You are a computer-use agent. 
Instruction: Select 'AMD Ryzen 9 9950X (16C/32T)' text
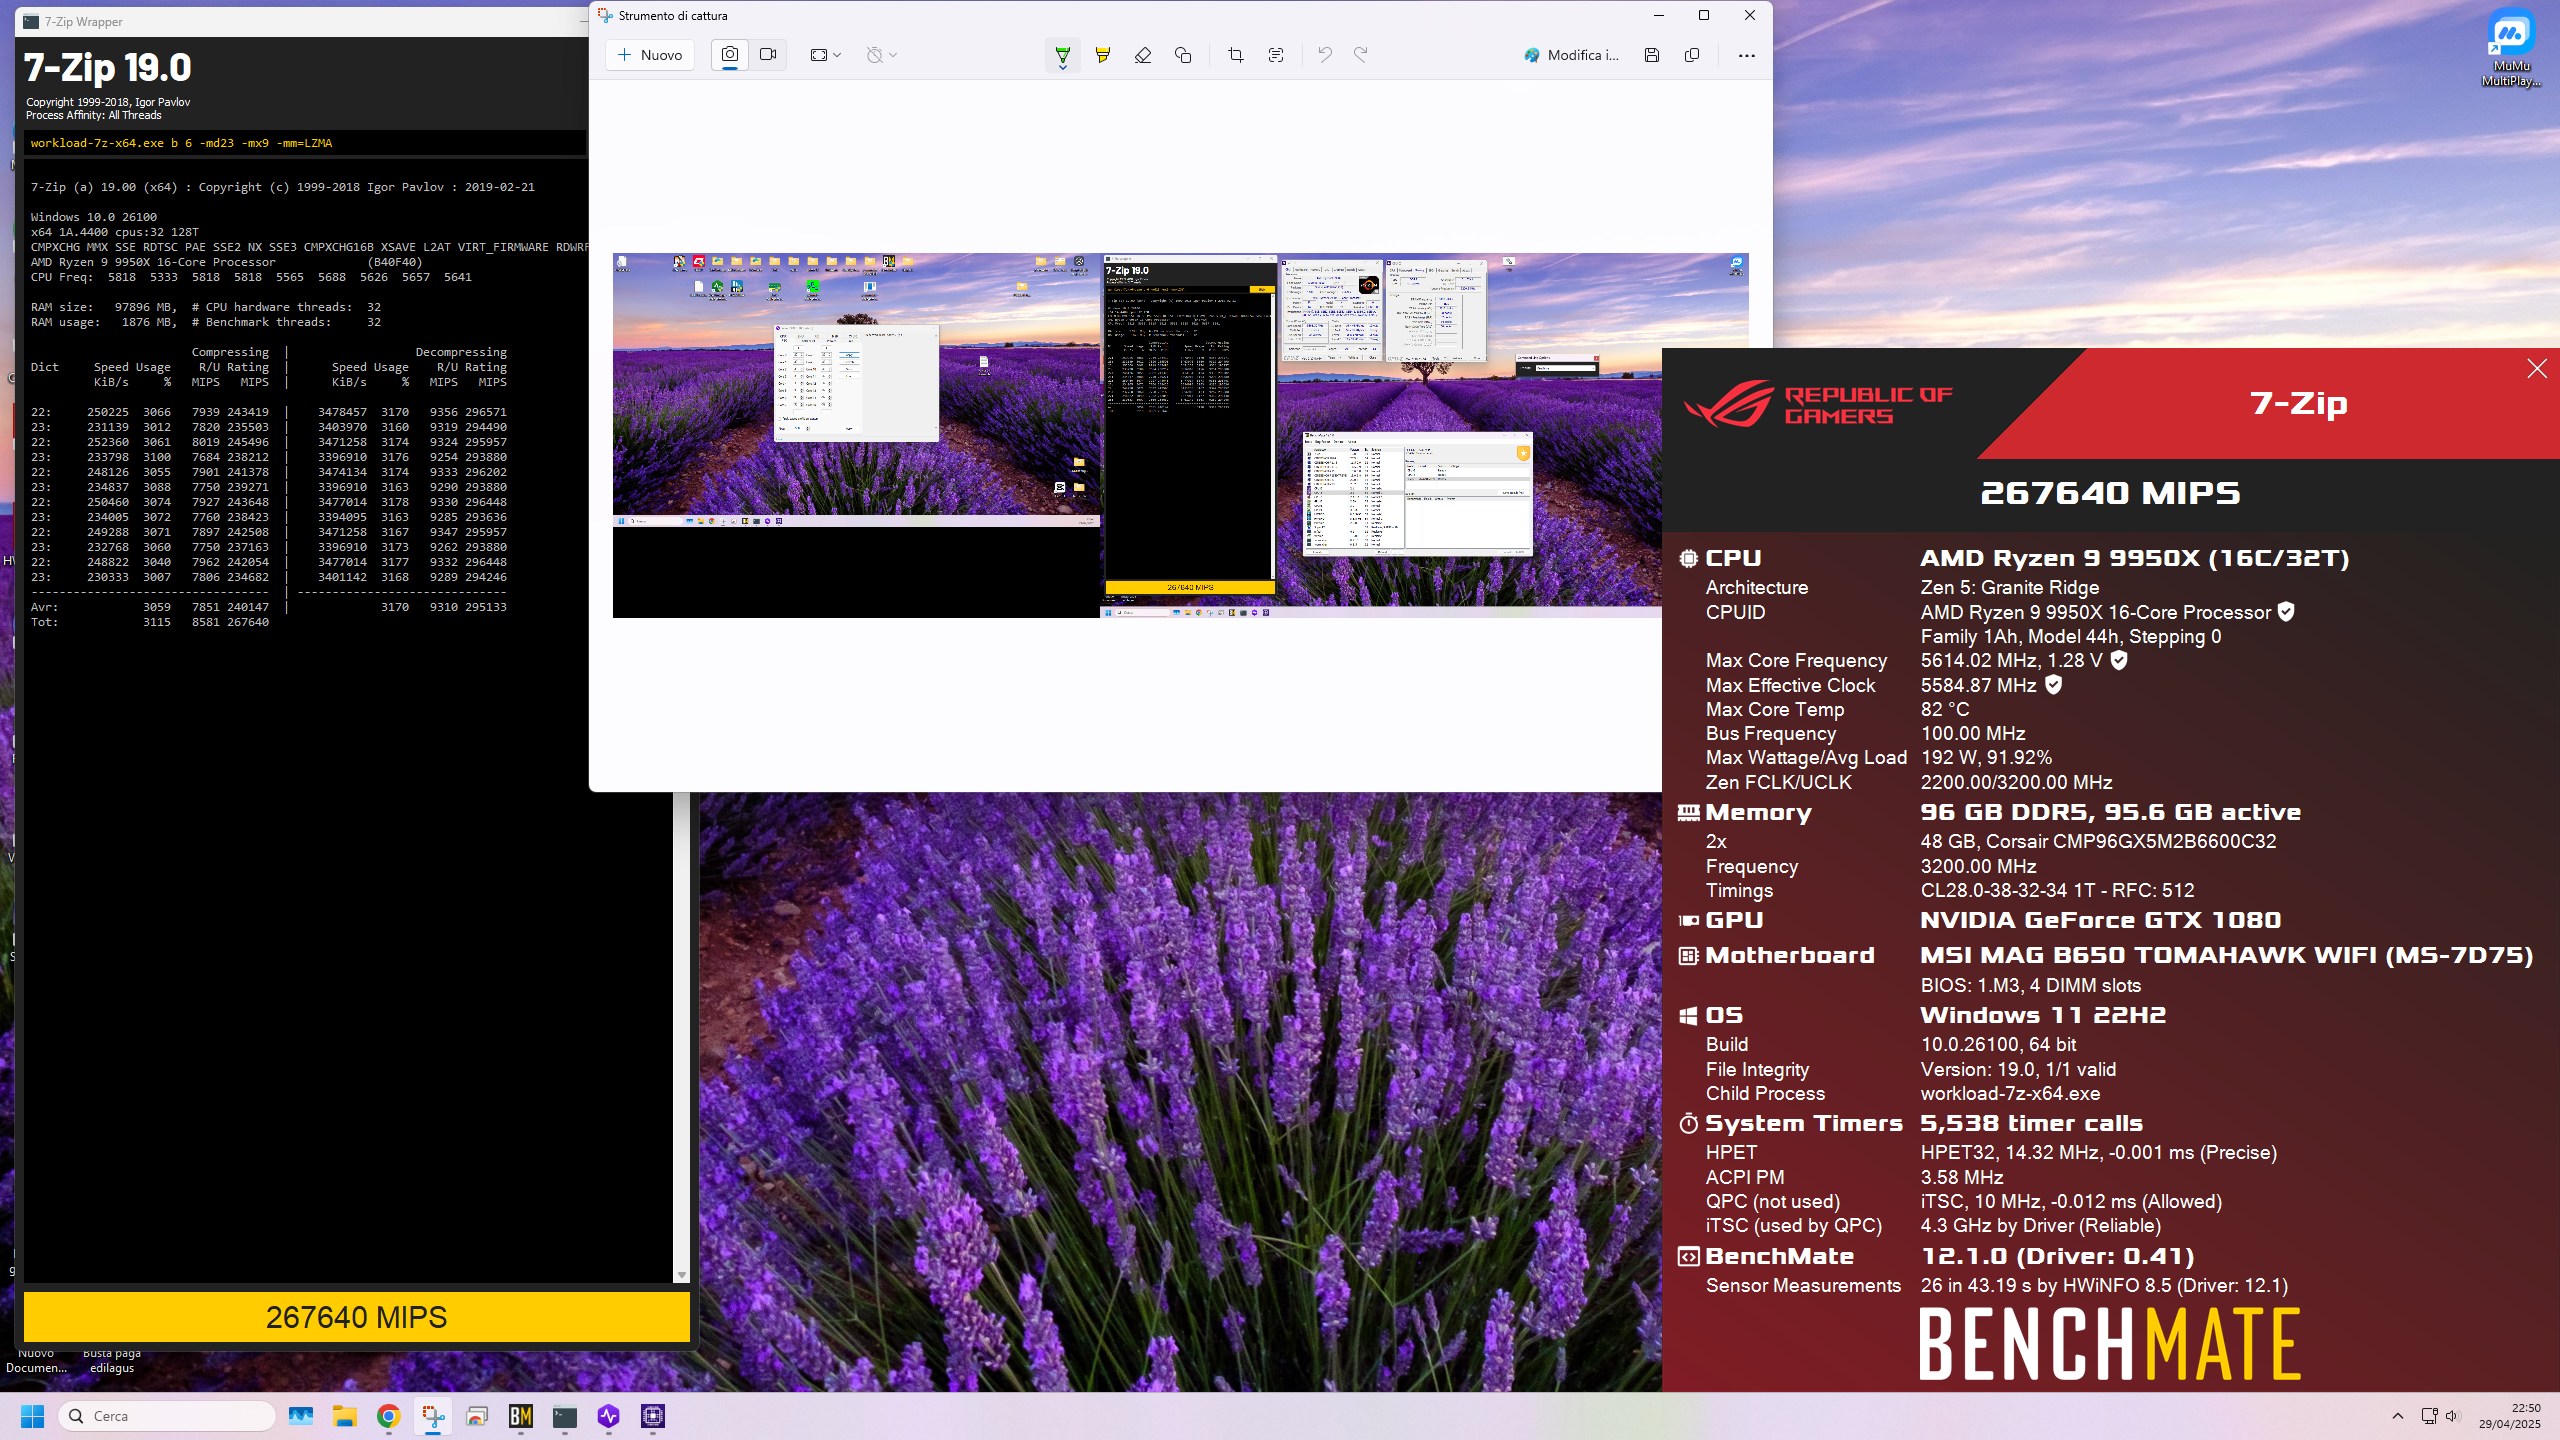coord(2135,559)
